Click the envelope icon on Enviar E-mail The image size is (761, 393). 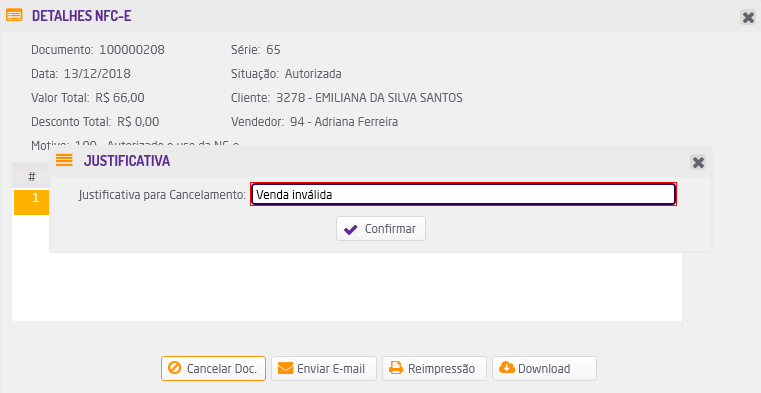point(285,369)
